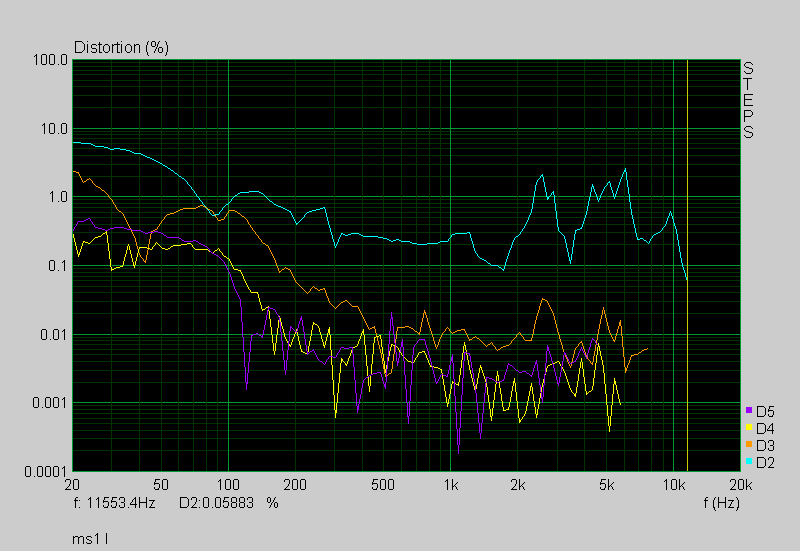800x551 pixels.
Task: Click the purple D5 legend swatch
Action: 748,411
